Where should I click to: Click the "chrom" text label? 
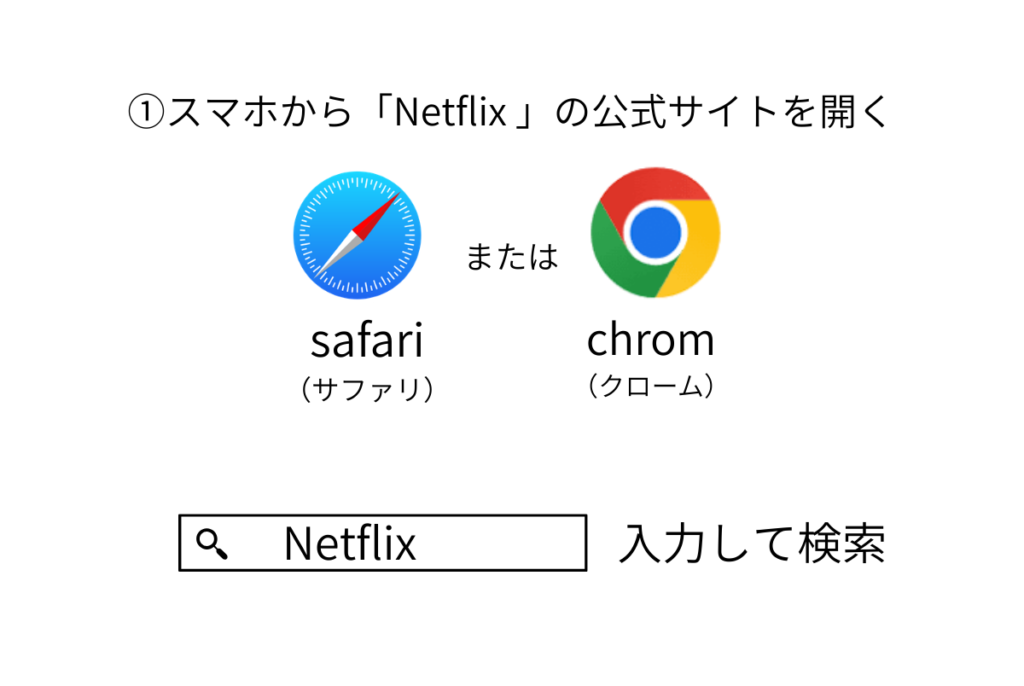[650, 341]
